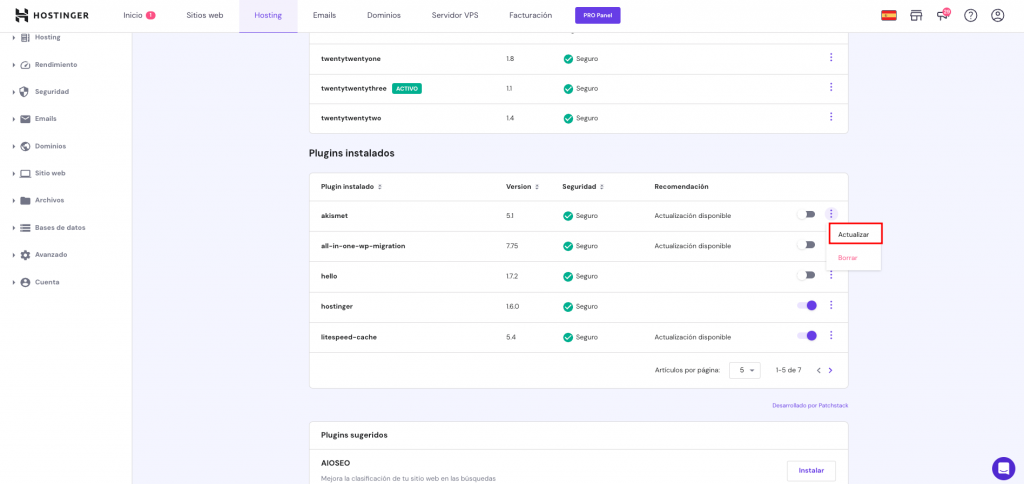
Task: Enable the akismet plugin toggle
Action: click(805, 215)
